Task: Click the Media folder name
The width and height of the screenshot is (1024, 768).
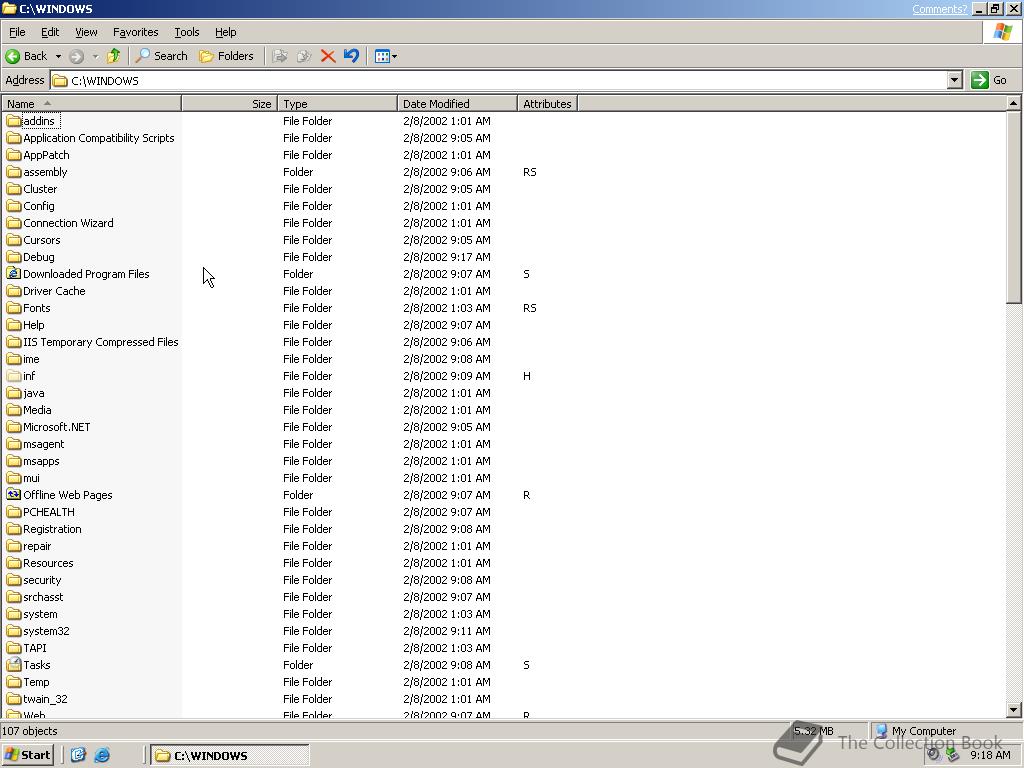Action: (37, 410)
